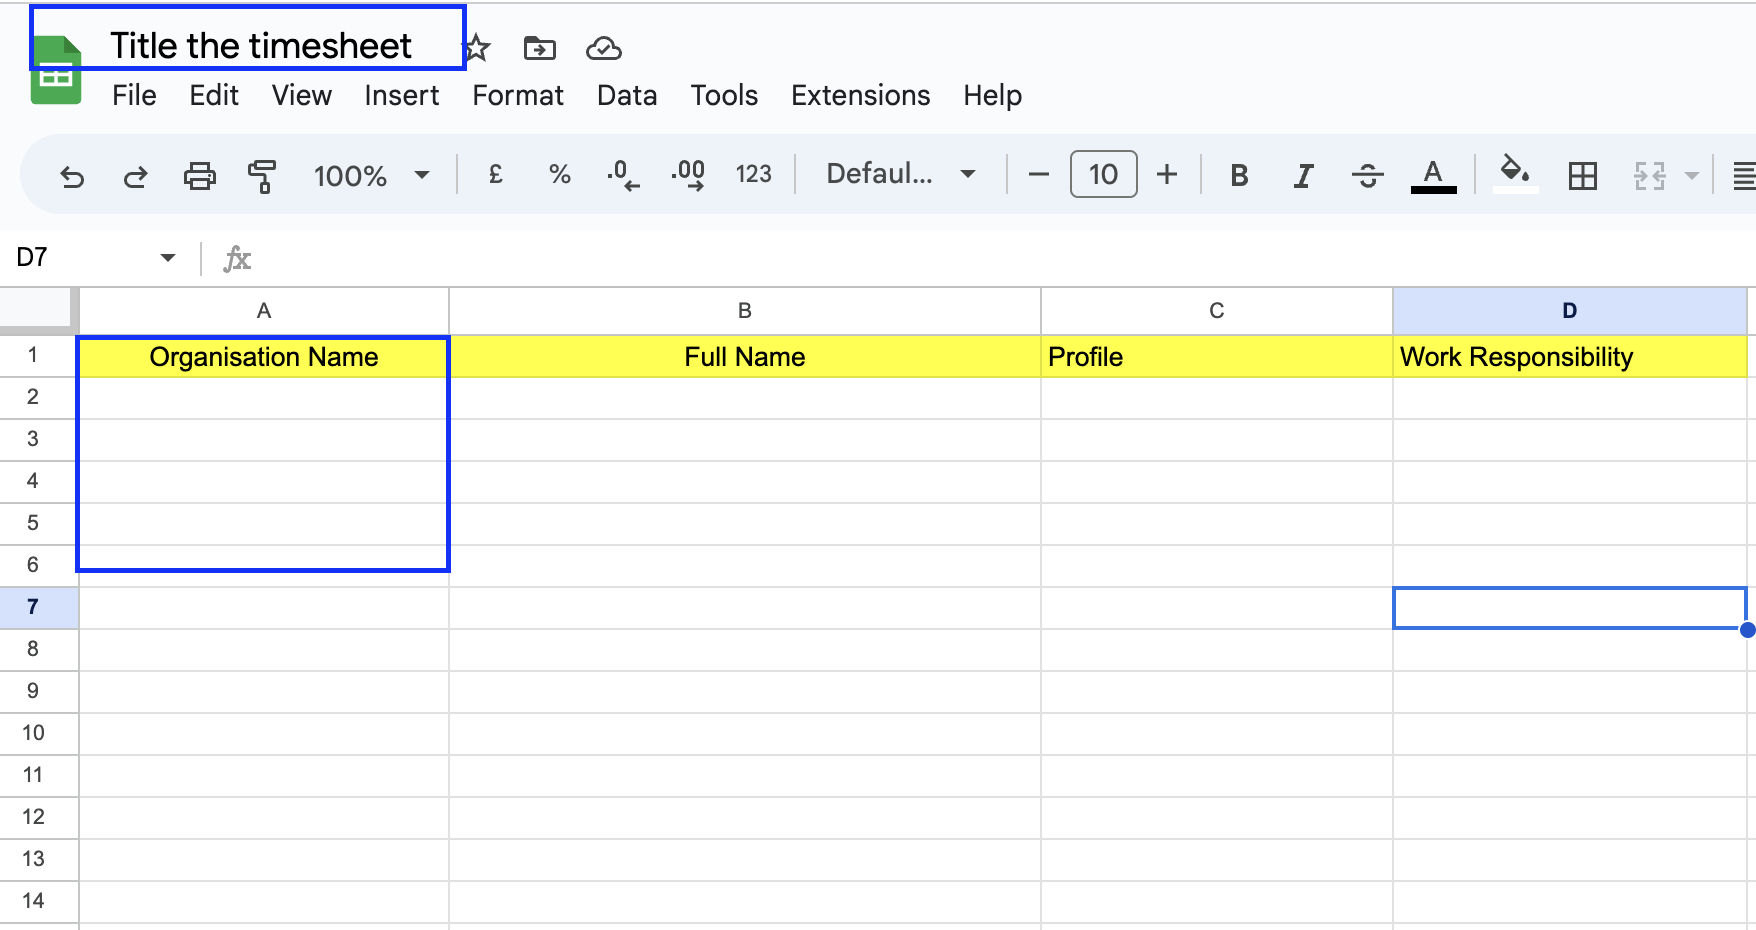Toggle Strikethrough formatting
This screenshot has width=1756, height=930.
pos(1367,176)
